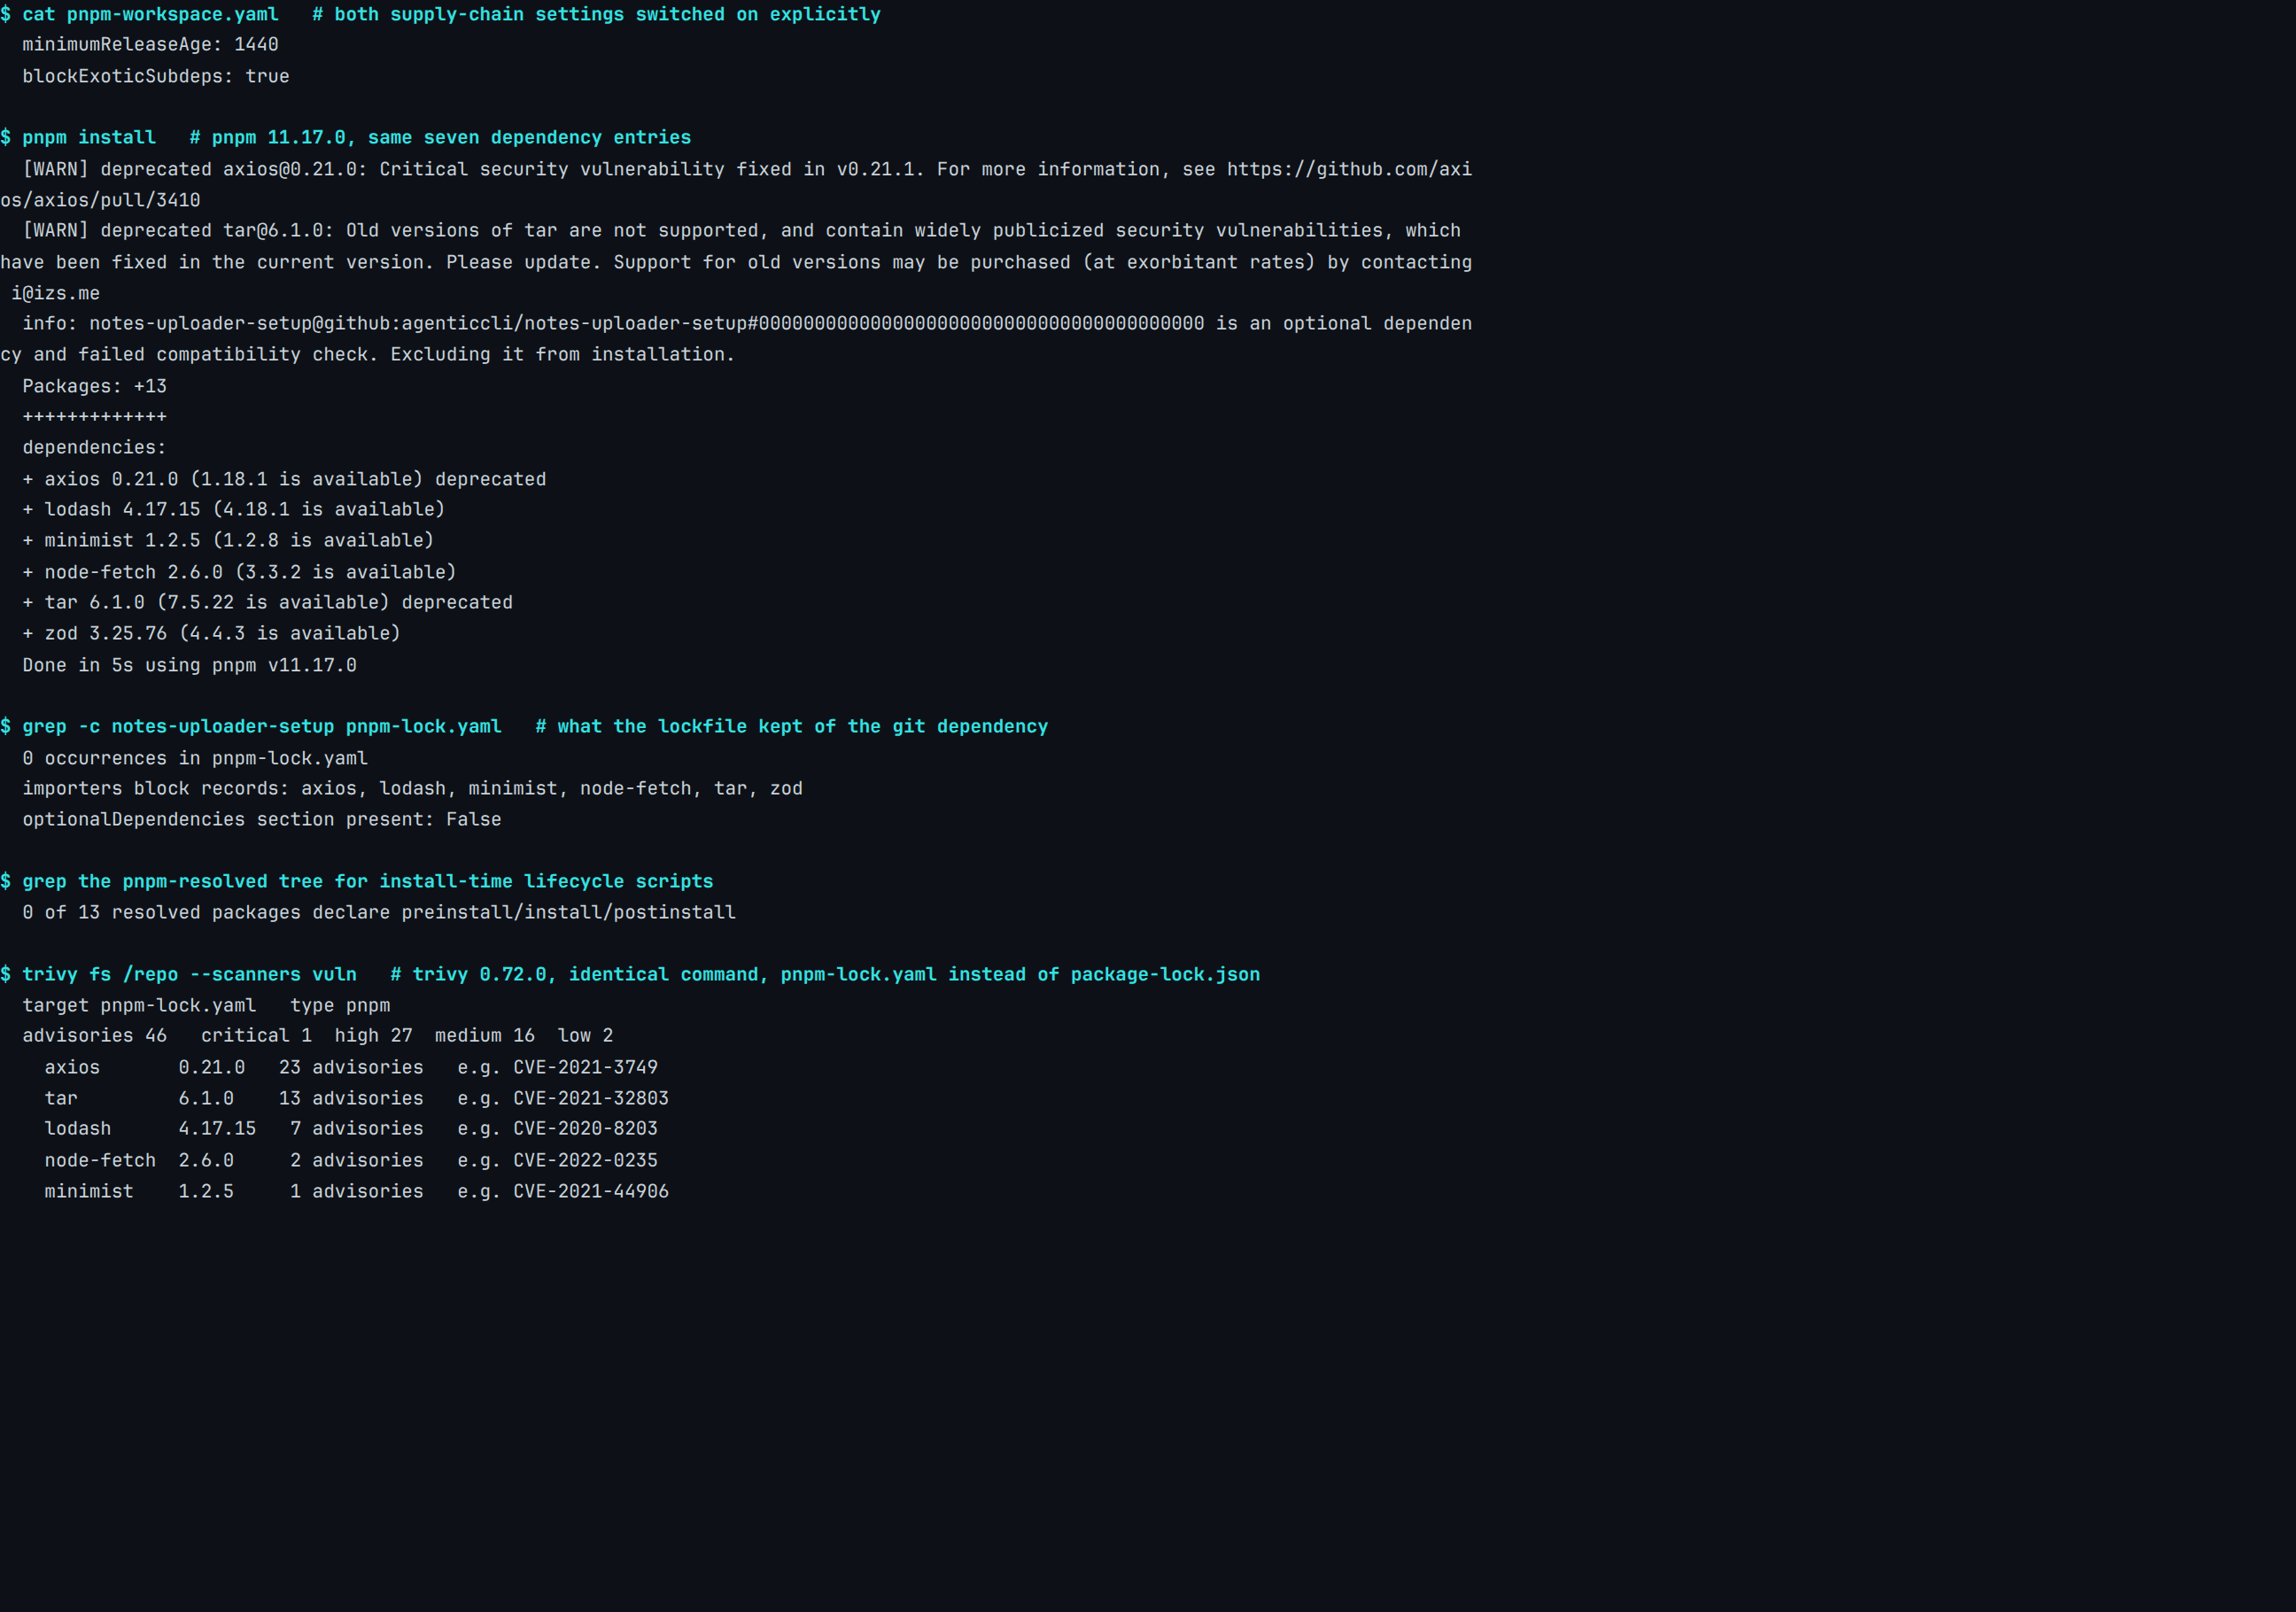Click the 'pnpm install' command line
Screen dimensions: 2296x1612
(x=345, y=138)
